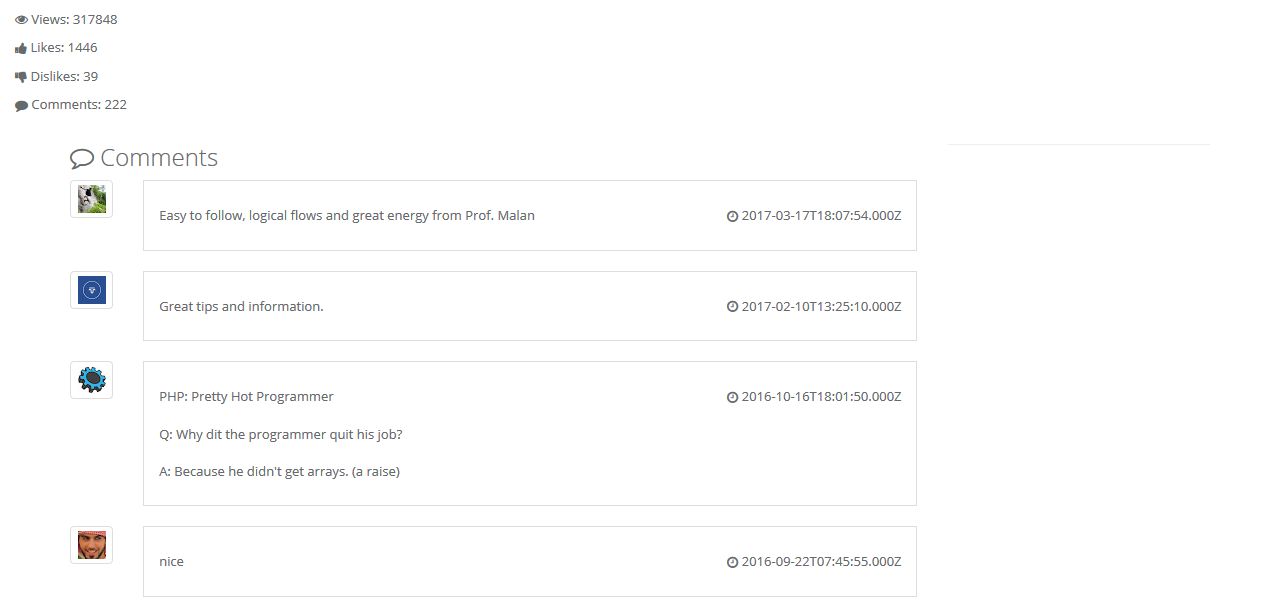1280x600 pixels.
Task: Click the Comments heading bubble icon
Action: point(82,158)
